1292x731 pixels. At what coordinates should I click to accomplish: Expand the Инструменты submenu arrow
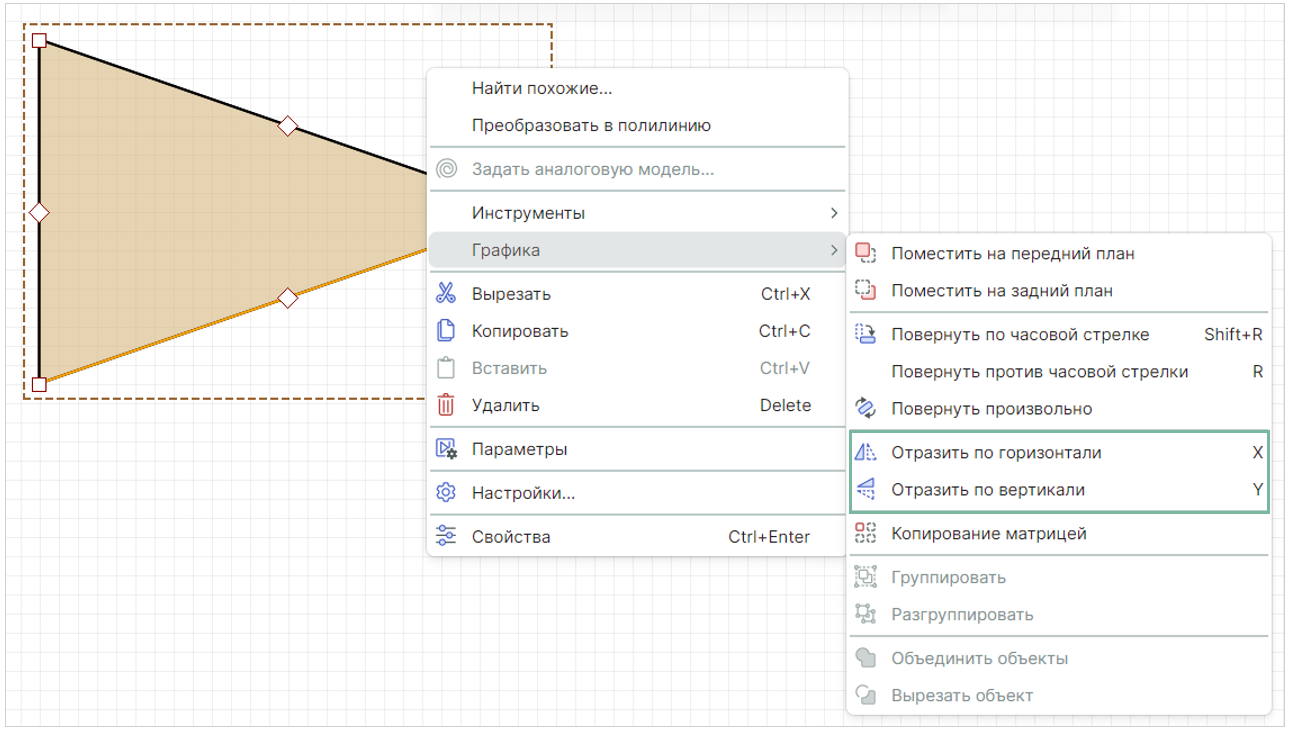click(x=834, y=213)
